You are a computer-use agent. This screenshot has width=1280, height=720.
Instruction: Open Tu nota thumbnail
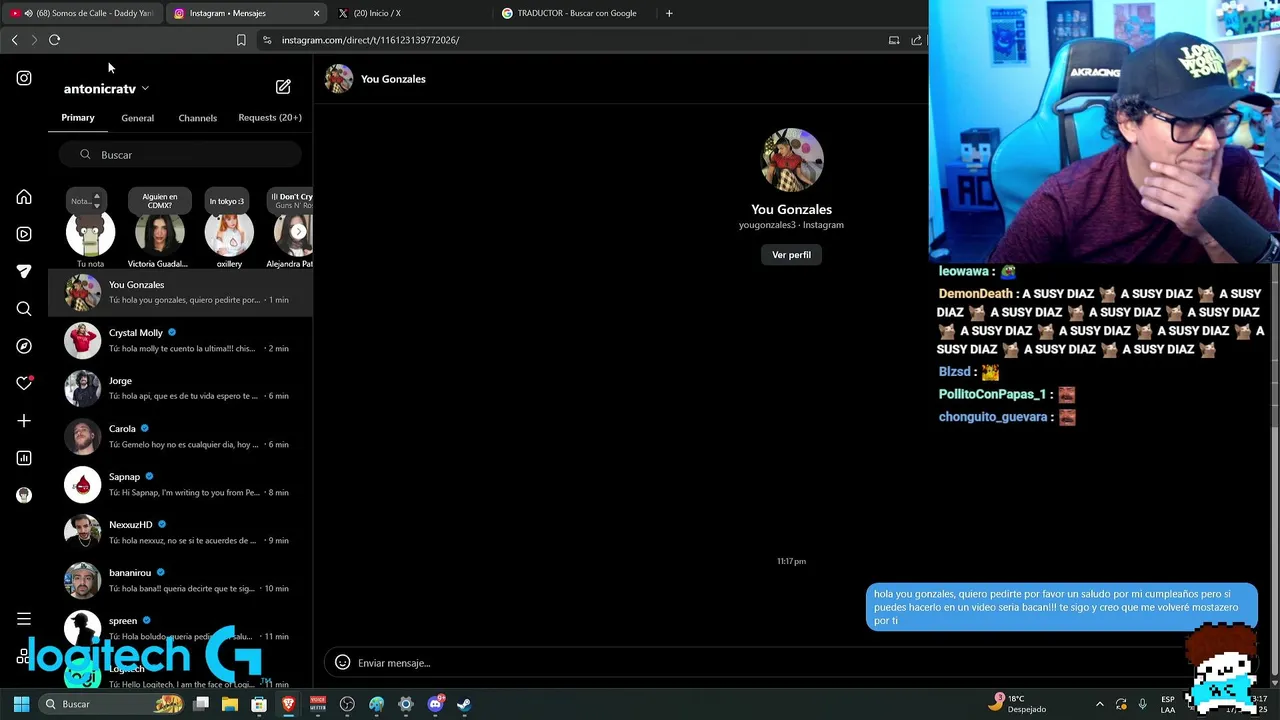tap(90, 232)
